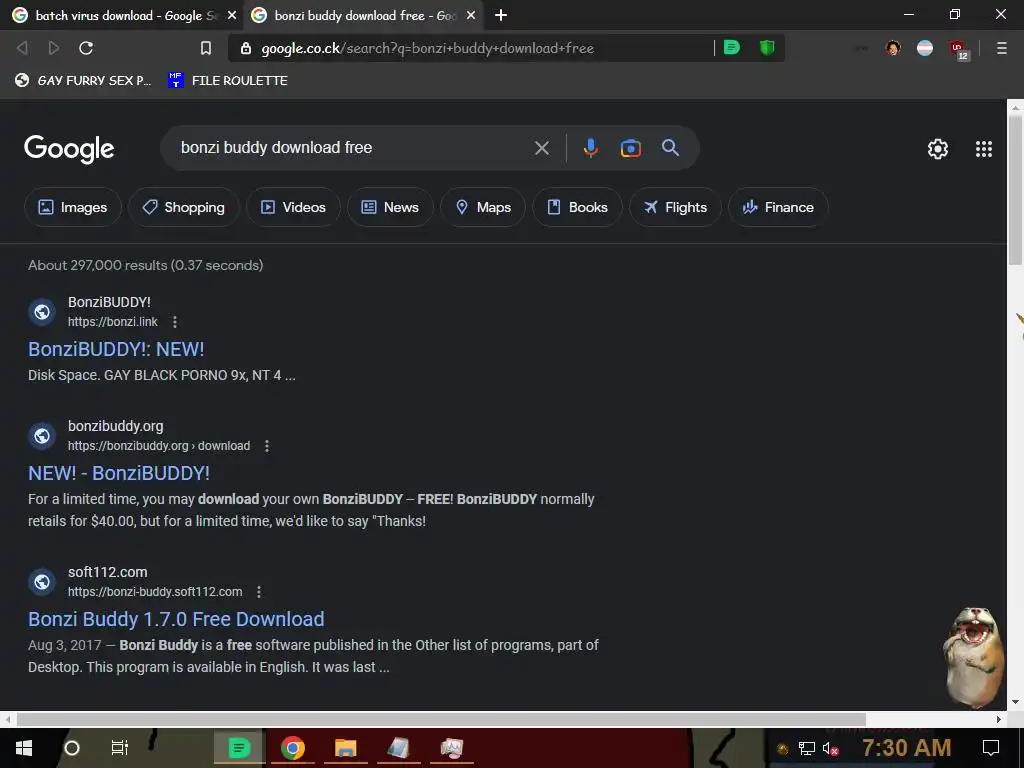The width and height of the screenshot is (1024, 768).
Task: Grab the horizontal page scrollbar thumb
Action: (441, 719)
